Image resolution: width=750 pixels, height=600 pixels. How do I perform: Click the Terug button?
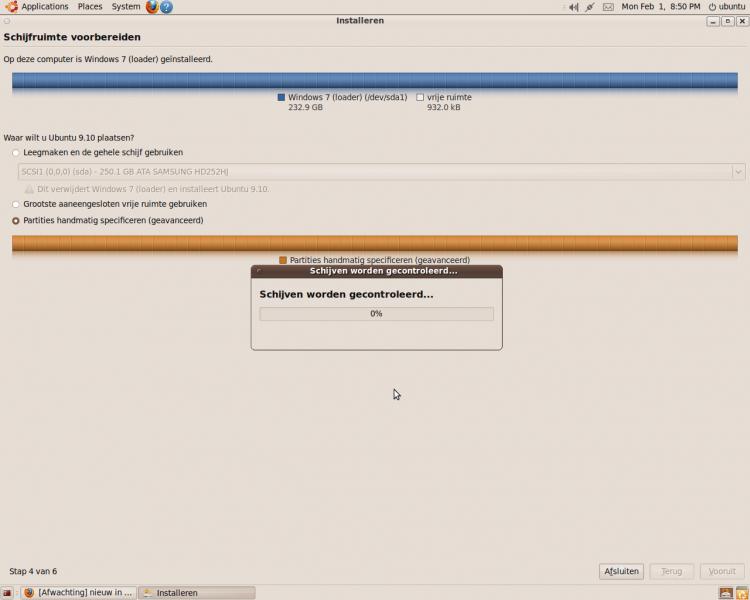point(672,571)
